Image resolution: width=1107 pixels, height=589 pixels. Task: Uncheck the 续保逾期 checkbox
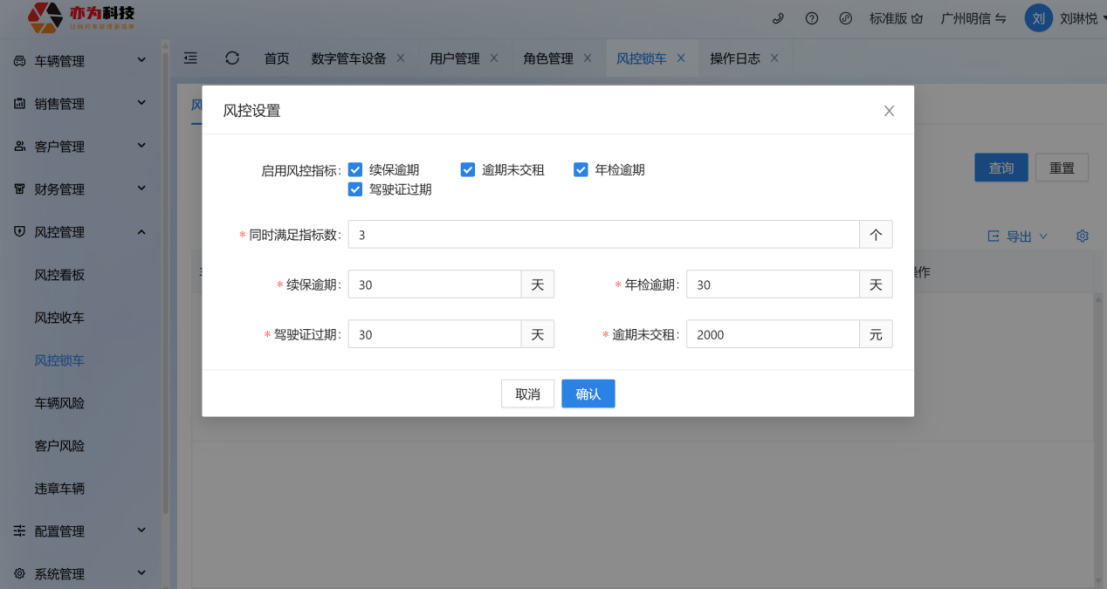355,170
